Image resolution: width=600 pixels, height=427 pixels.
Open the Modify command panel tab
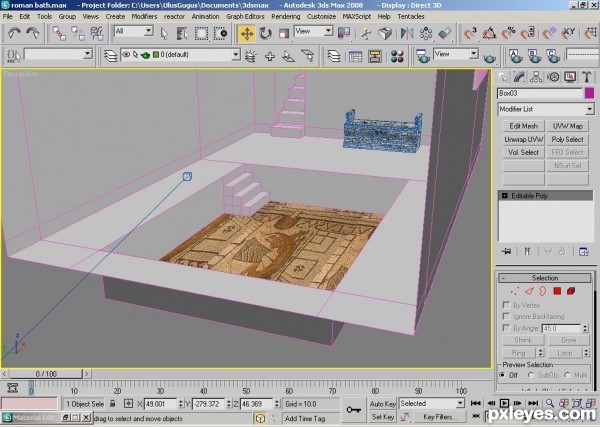[519, 77]
